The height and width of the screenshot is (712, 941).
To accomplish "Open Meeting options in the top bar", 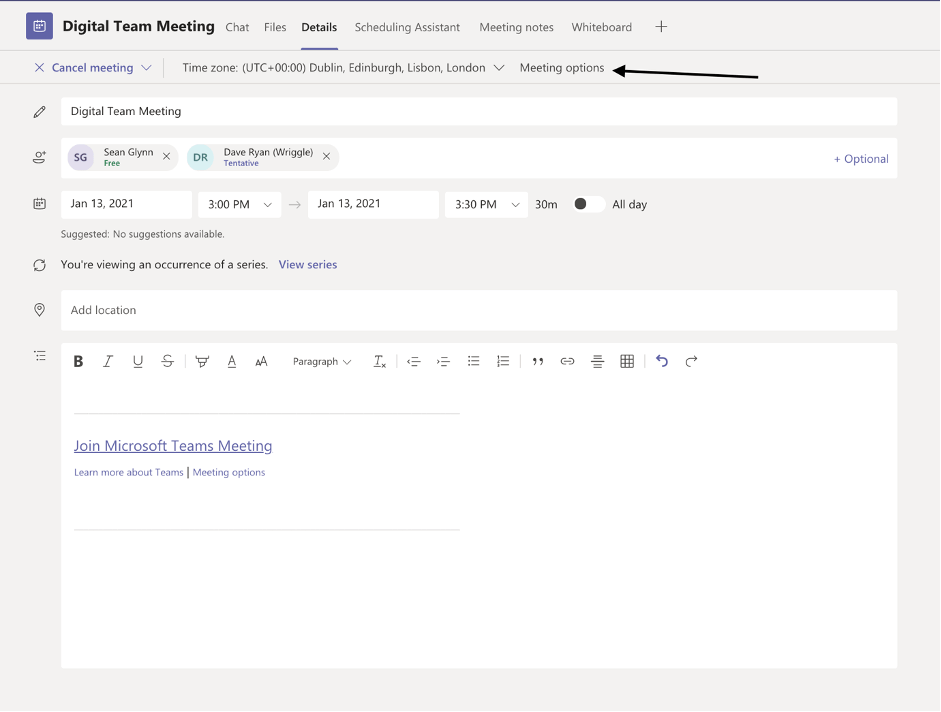I will (562, 68).
